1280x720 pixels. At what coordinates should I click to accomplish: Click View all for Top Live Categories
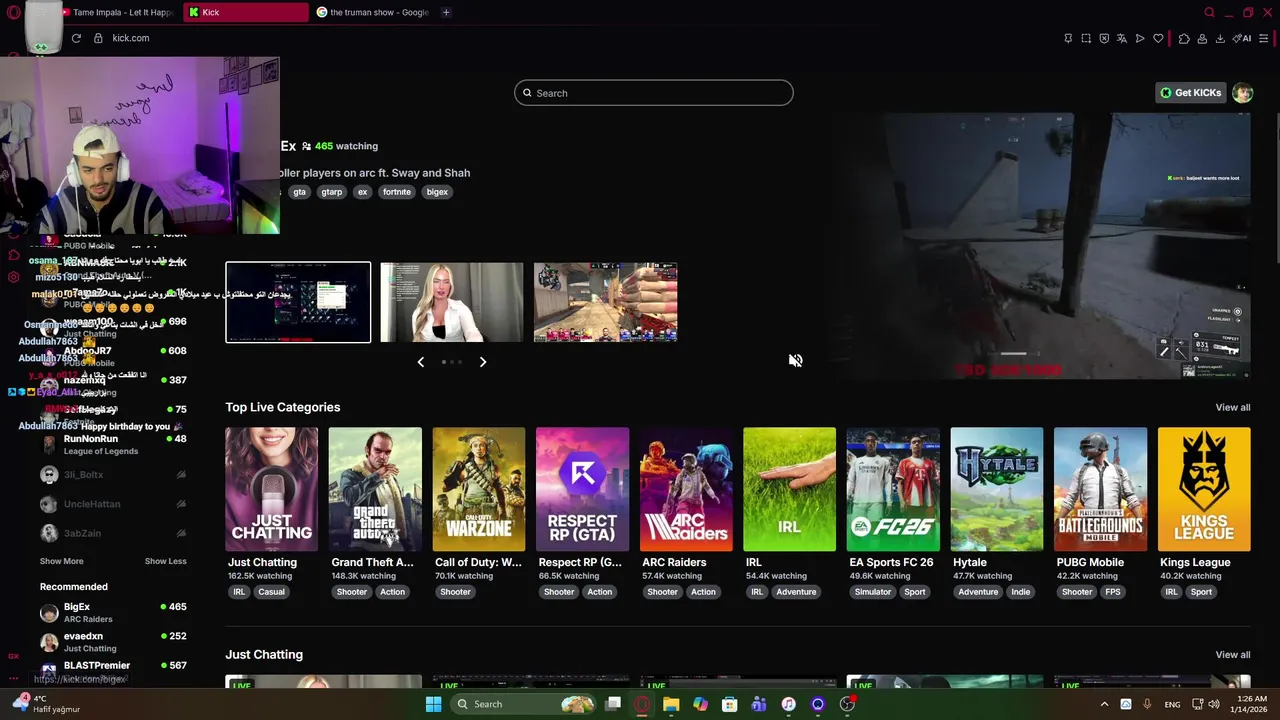pos(1232,407)
